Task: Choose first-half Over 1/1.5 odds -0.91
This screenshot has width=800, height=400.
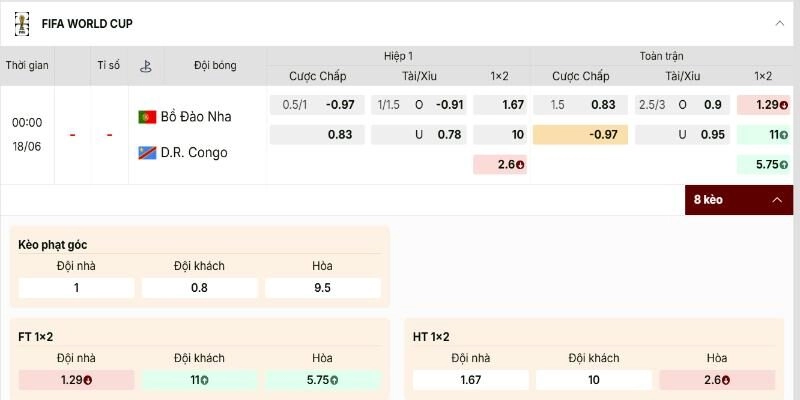Action: pyautogui.click(x=418, y=105)
